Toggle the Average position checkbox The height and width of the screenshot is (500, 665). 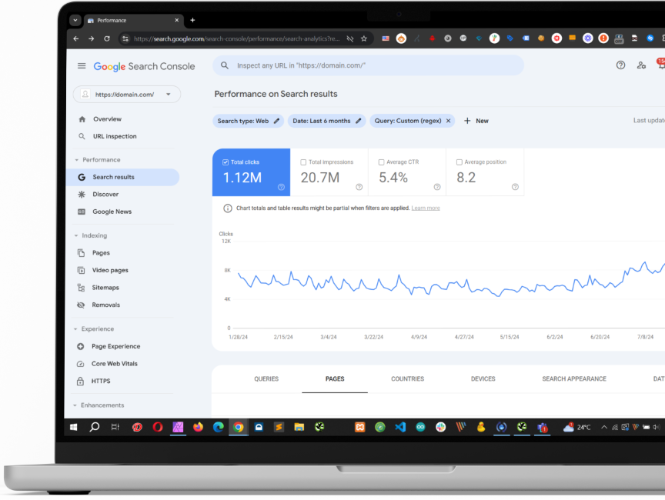(459, 162)
